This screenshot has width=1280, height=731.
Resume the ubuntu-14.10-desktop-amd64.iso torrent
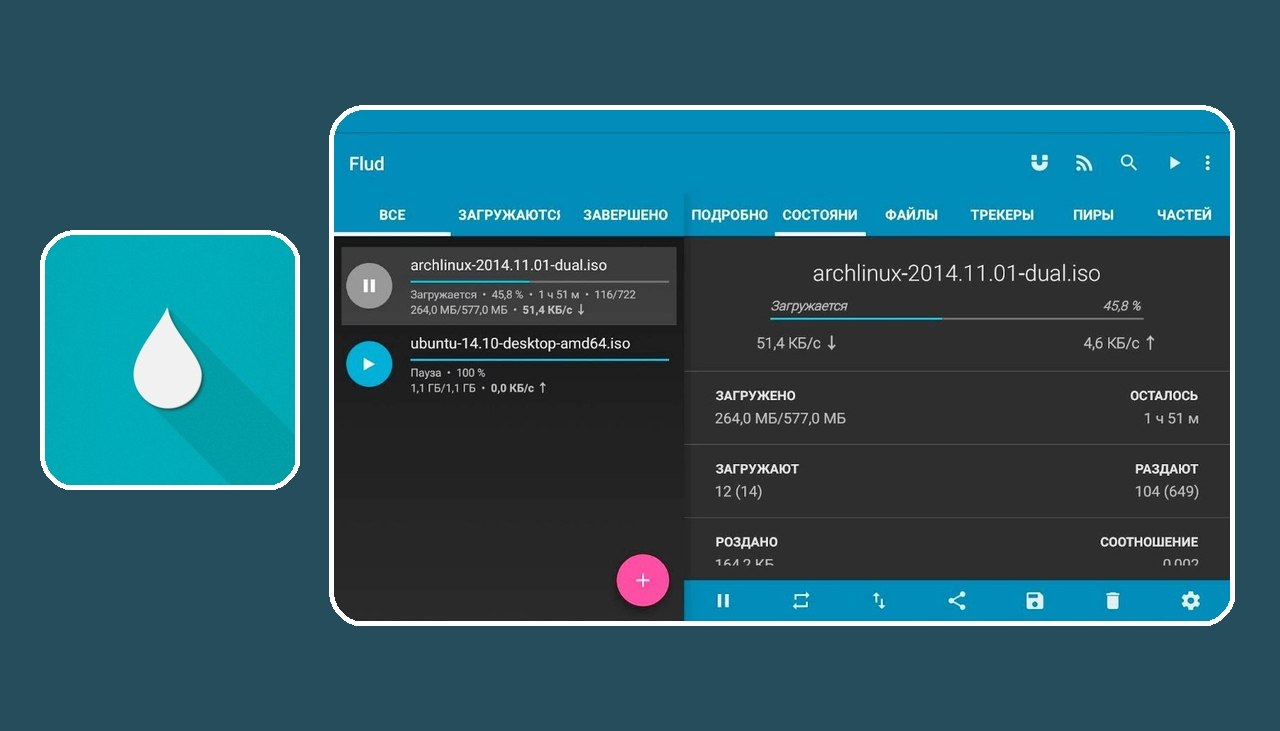pyautogui.click(x=369, y=364)
